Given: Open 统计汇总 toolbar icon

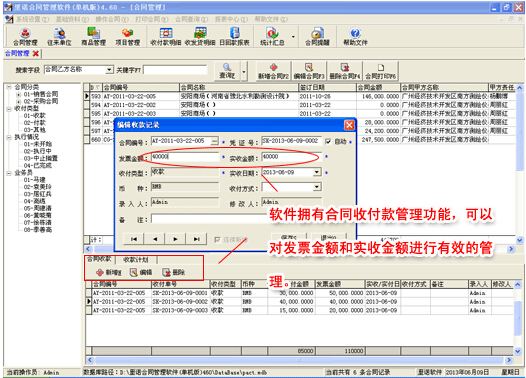Looking at the screenshot, I should [272, 37].
